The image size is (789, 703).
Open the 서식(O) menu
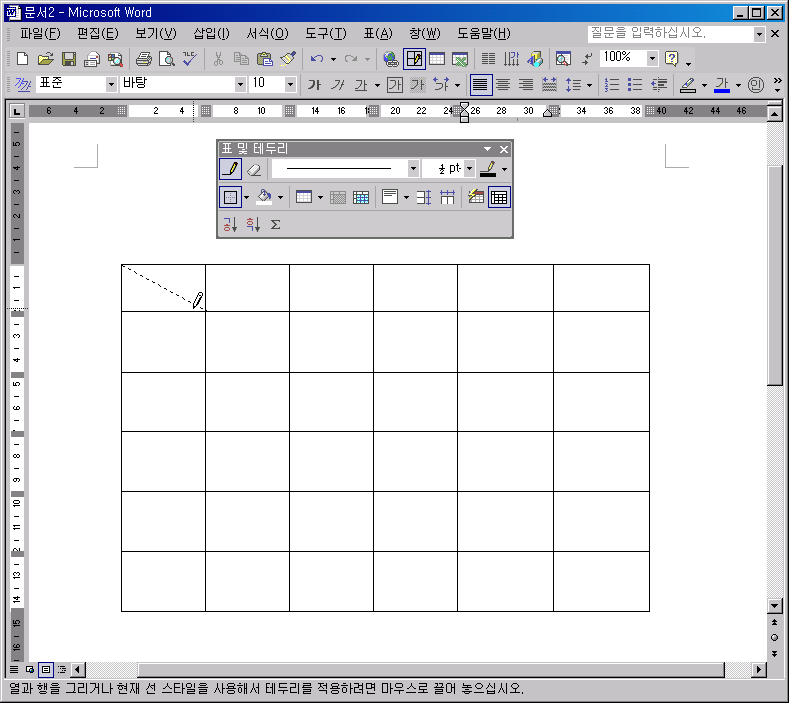click(x=268, y=33)
